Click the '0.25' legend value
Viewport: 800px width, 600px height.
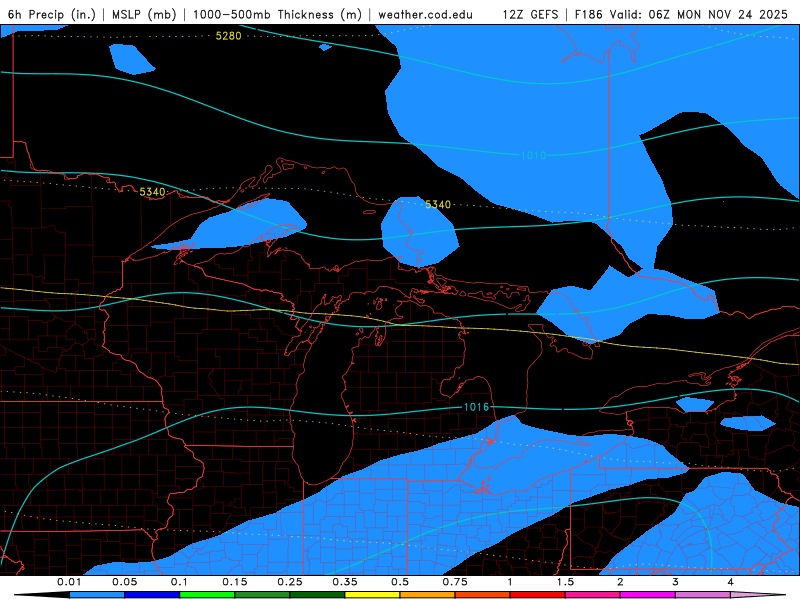click(x=290, y=582)
